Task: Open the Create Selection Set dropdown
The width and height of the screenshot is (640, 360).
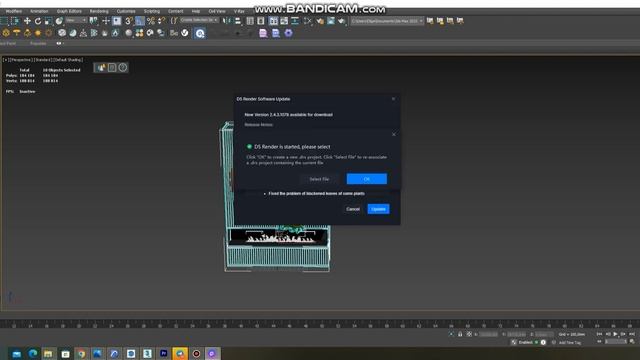Action: click(x=199, y=20)
